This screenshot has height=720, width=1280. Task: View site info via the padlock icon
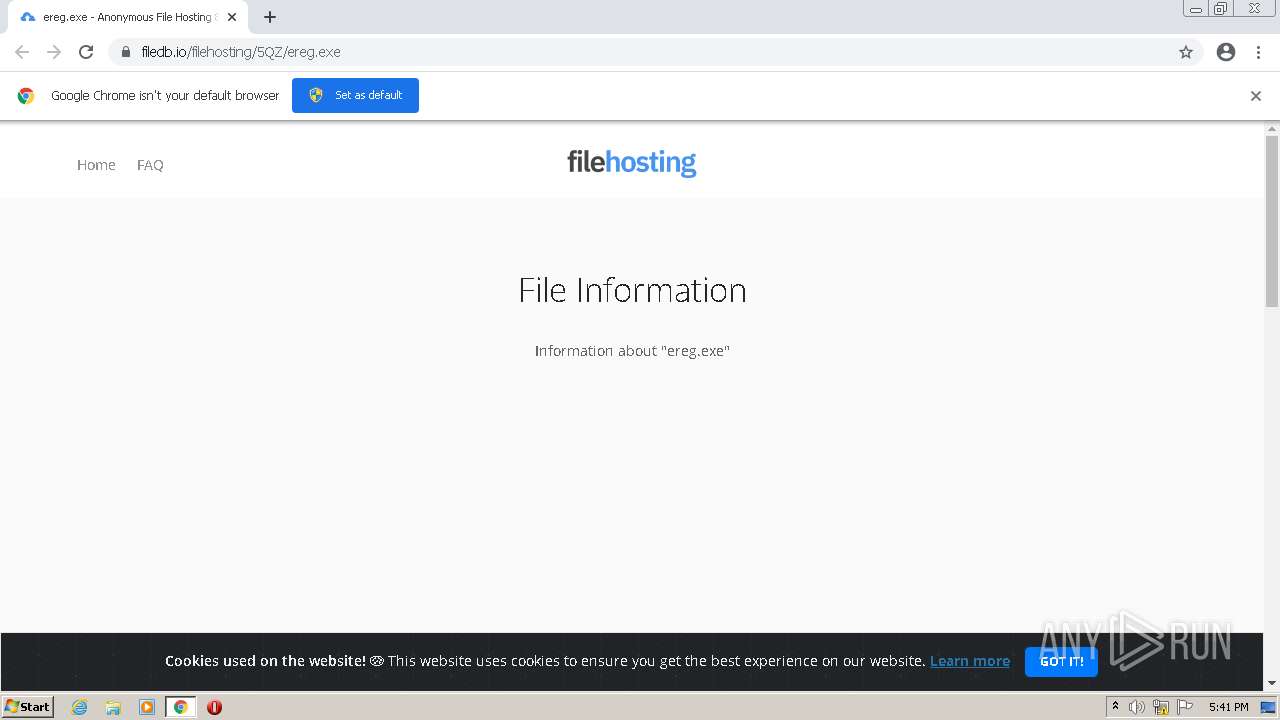pyautogui.click(x=125, y=52)
